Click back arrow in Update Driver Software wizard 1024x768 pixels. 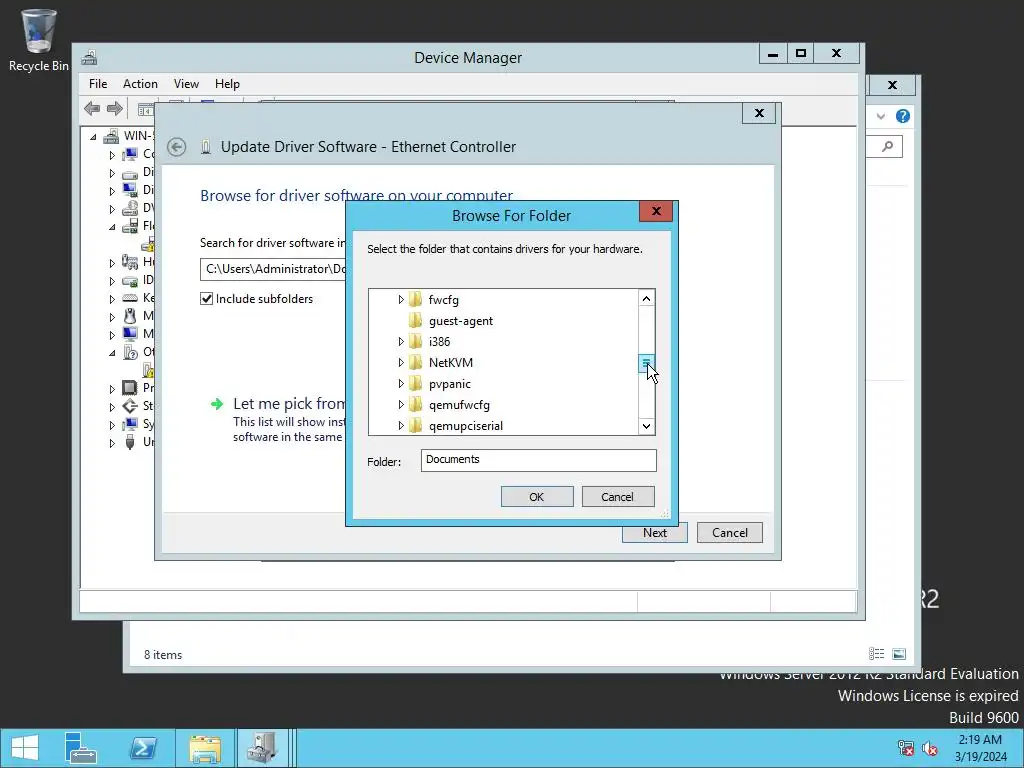click(176, 147)
